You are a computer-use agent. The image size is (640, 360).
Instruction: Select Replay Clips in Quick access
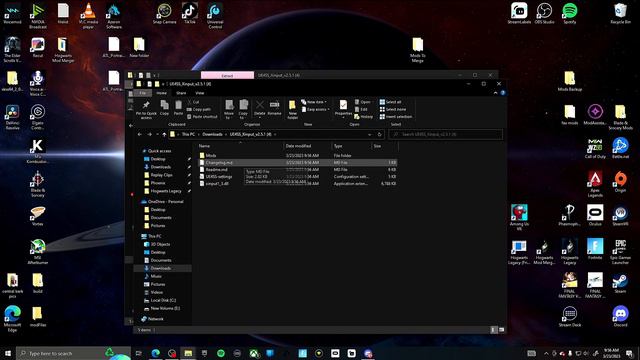click(x=161, y=175)
